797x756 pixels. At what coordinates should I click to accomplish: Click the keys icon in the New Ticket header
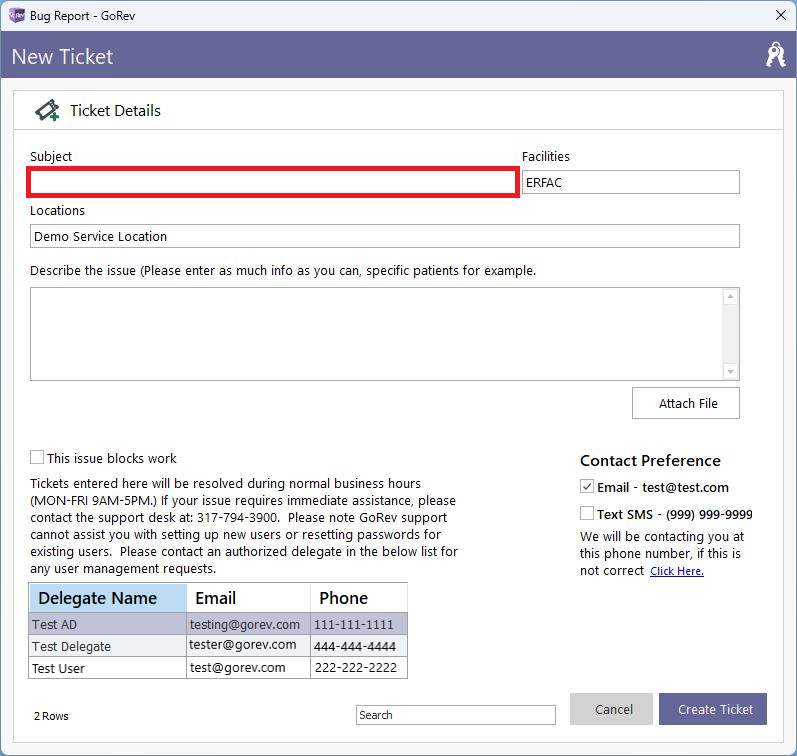point(775,55)
